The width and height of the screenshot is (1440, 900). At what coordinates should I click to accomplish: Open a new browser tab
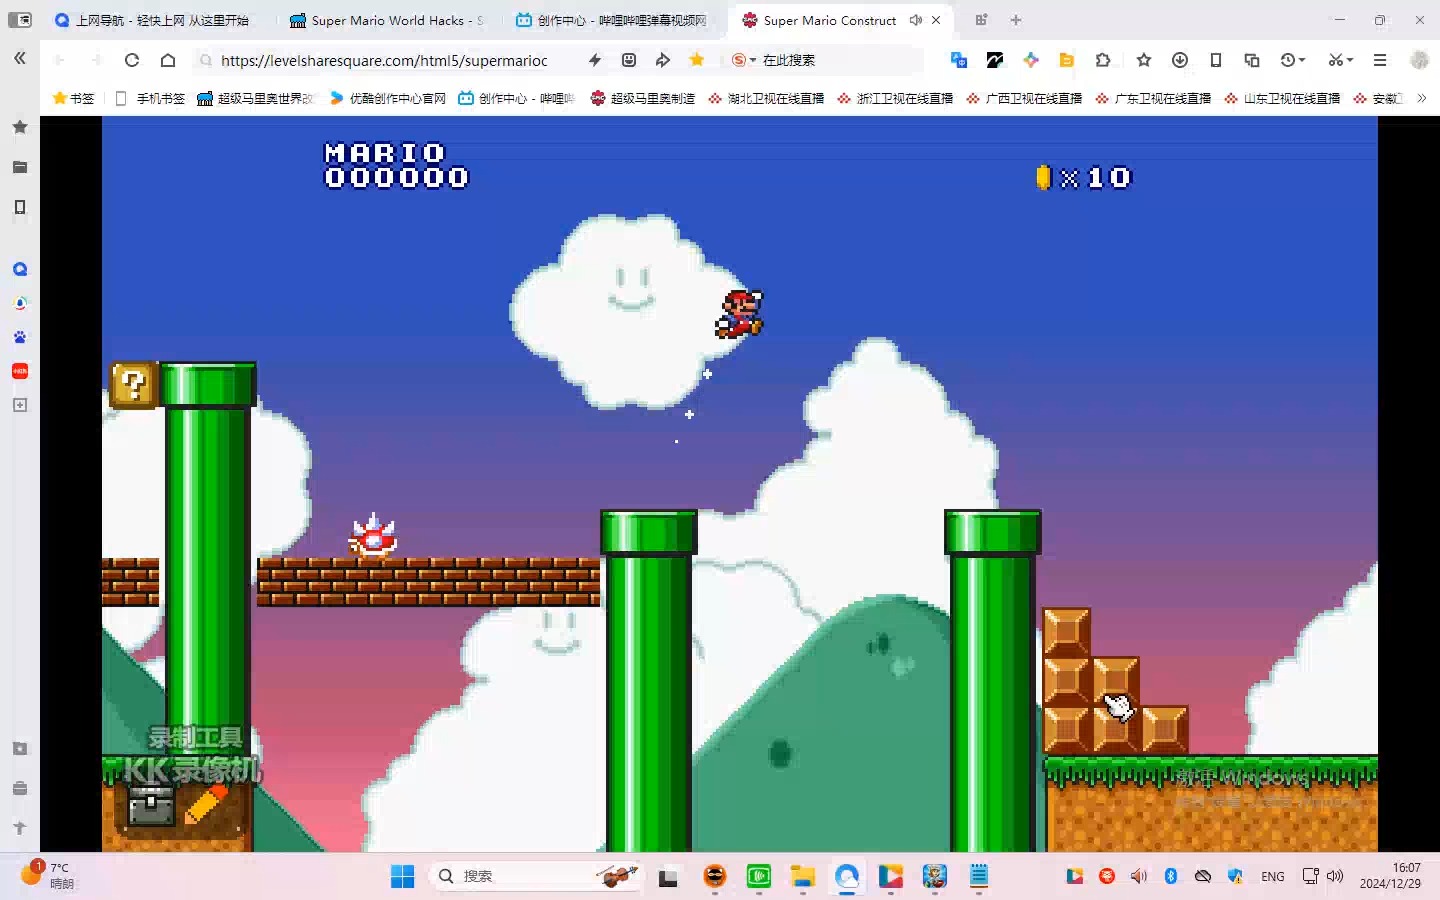(1016, 20)
